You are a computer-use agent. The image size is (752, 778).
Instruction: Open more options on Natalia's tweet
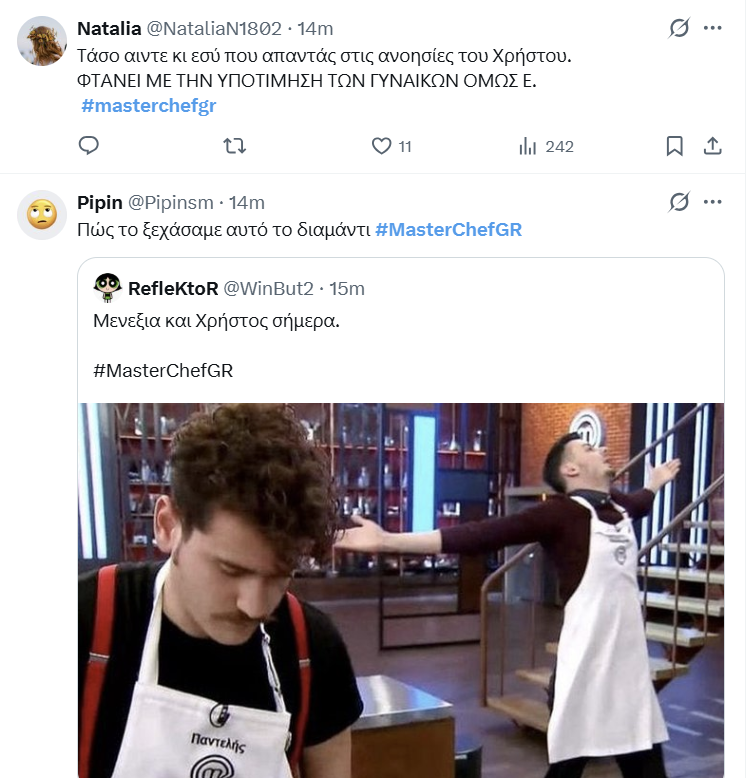713,28
